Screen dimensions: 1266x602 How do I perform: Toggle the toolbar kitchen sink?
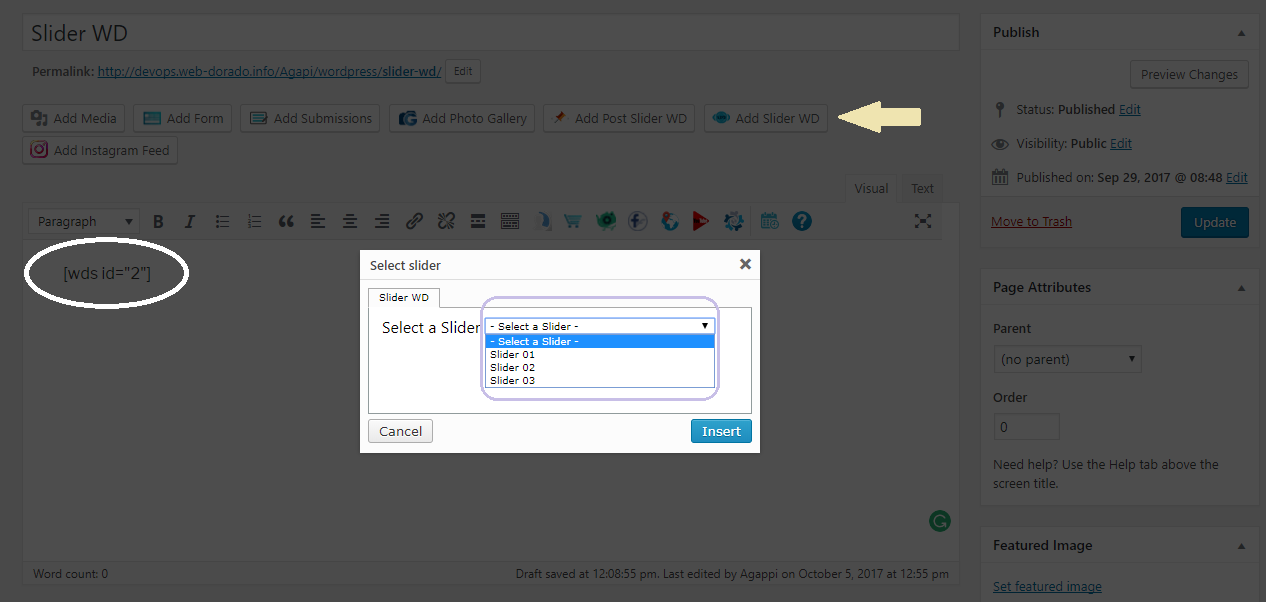pyautogui.click(x=510, y=222)
